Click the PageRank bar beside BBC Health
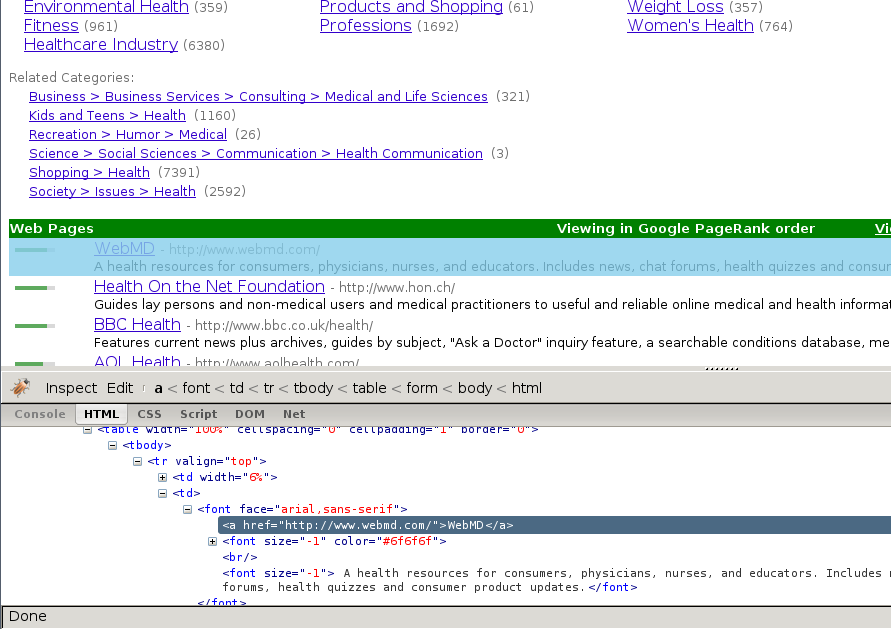 coord(34,325)
